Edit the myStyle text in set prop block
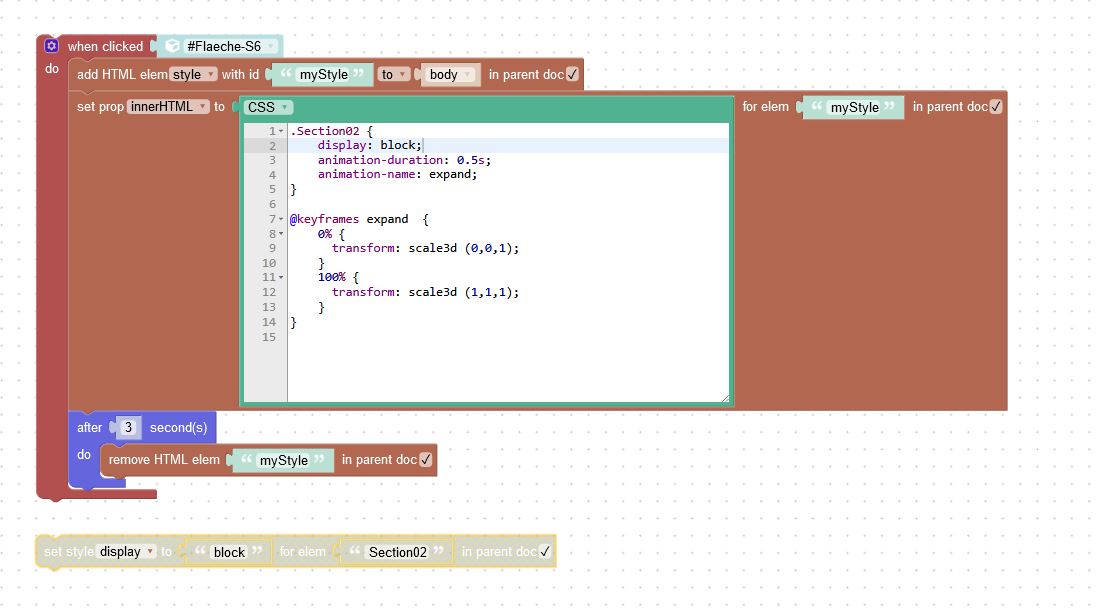The height and width of the screenshot is (613, 1099). 854,107
